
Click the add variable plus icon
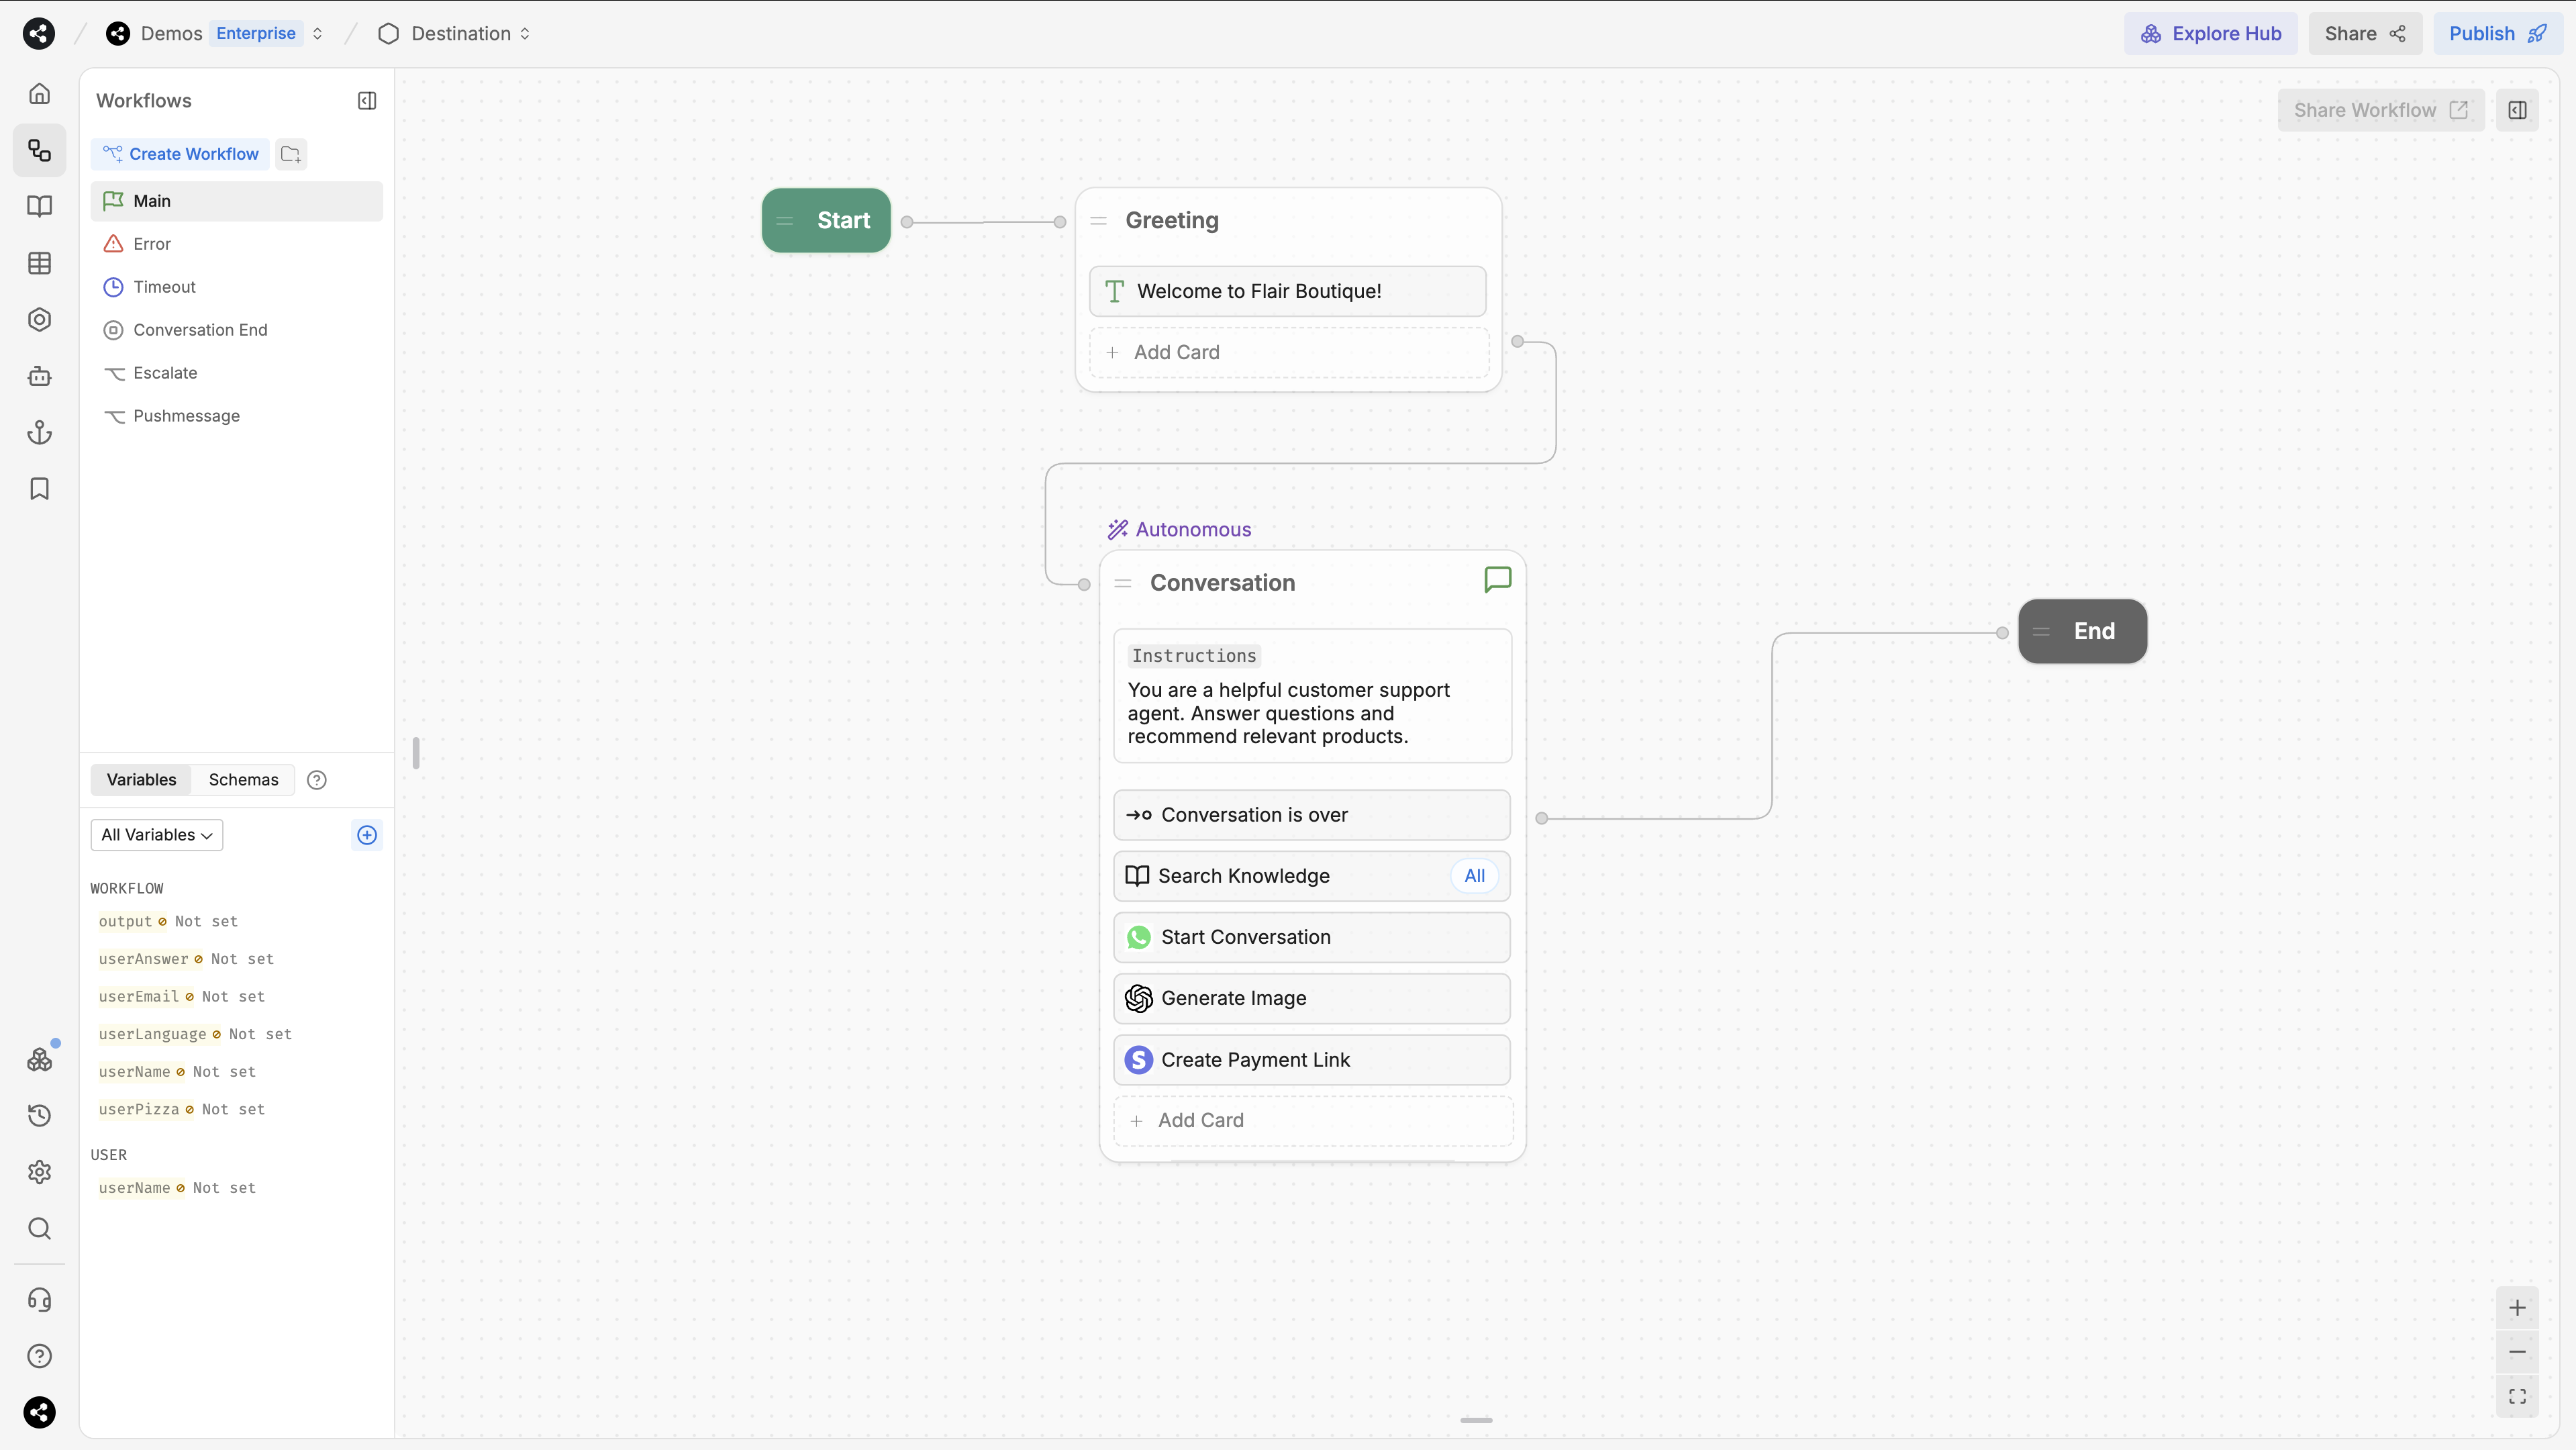367,835
